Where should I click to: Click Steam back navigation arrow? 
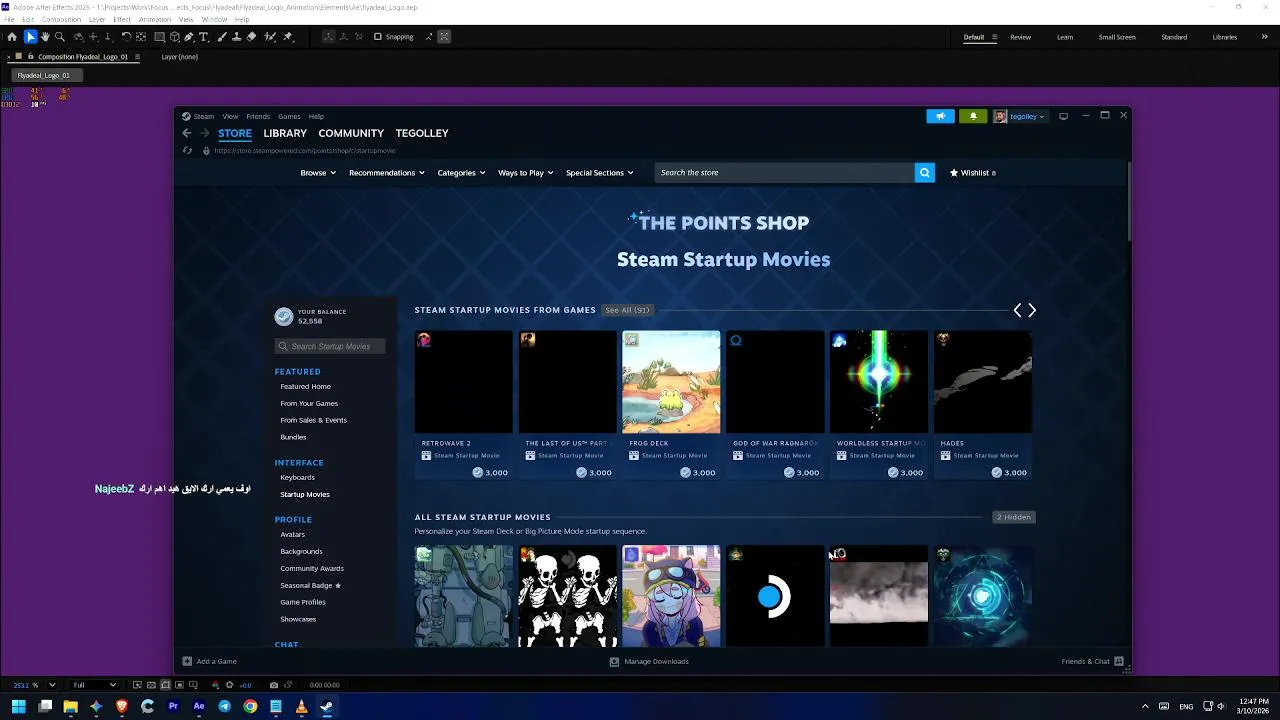186,133
